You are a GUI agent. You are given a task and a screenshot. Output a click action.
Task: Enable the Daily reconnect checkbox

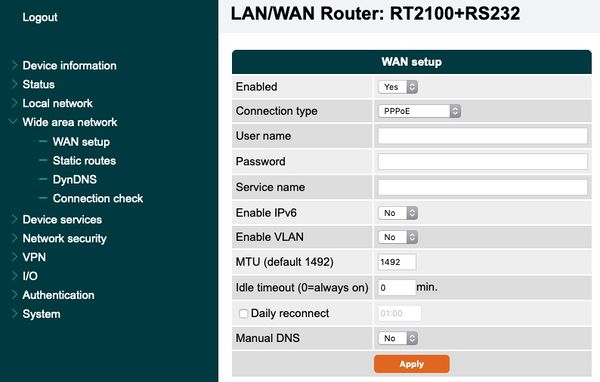(243, 313)
